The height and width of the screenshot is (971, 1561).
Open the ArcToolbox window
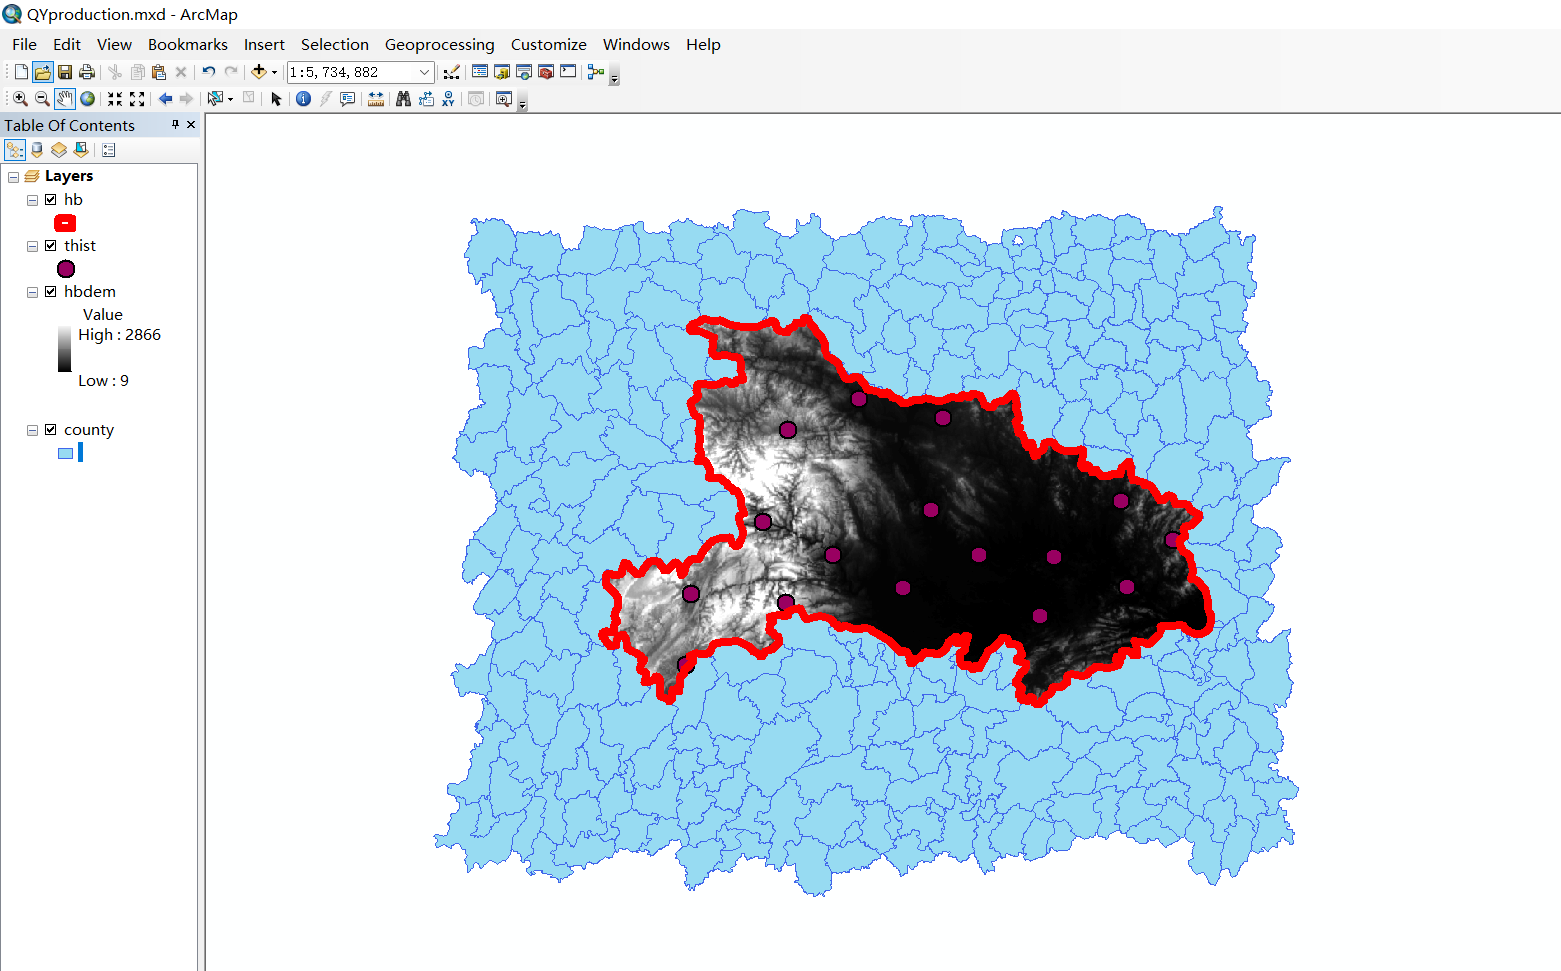[x=545, y=71]
